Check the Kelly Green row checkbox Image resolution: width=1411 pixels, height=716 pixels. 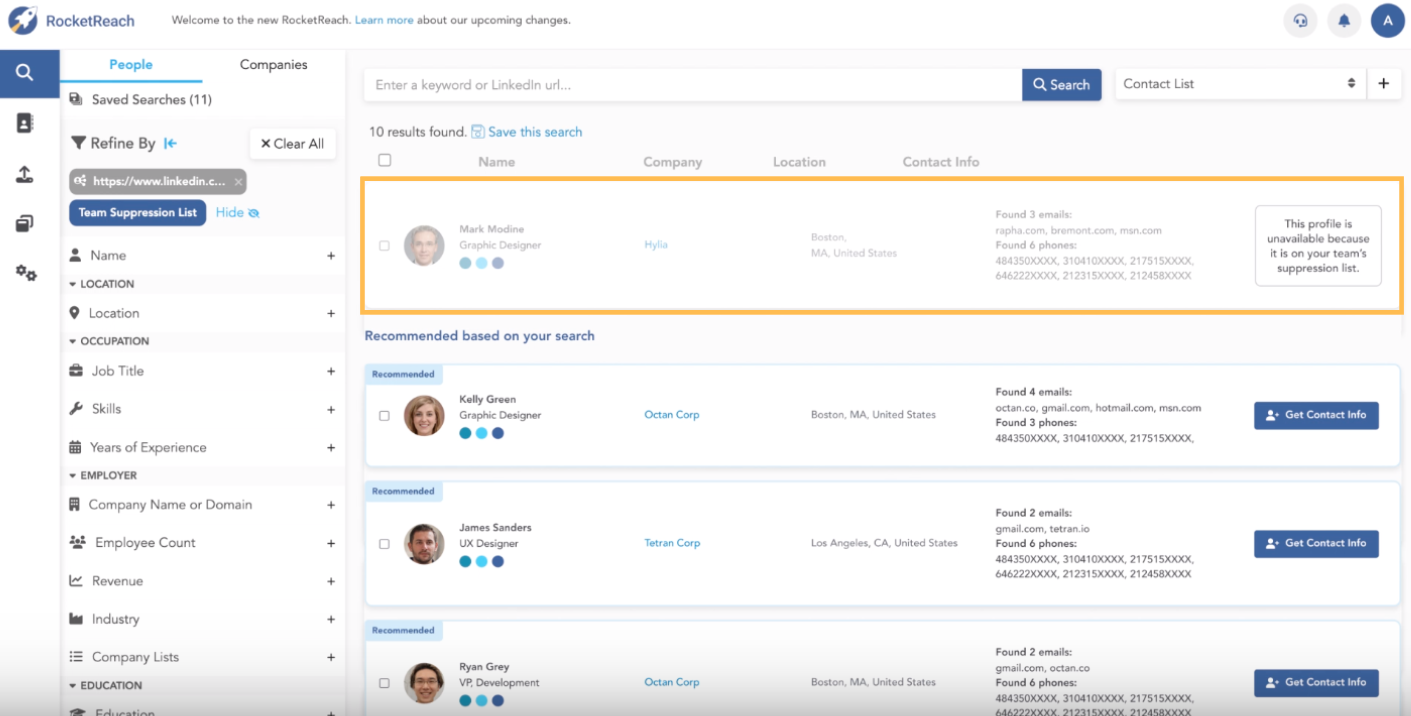pos(384,415)
